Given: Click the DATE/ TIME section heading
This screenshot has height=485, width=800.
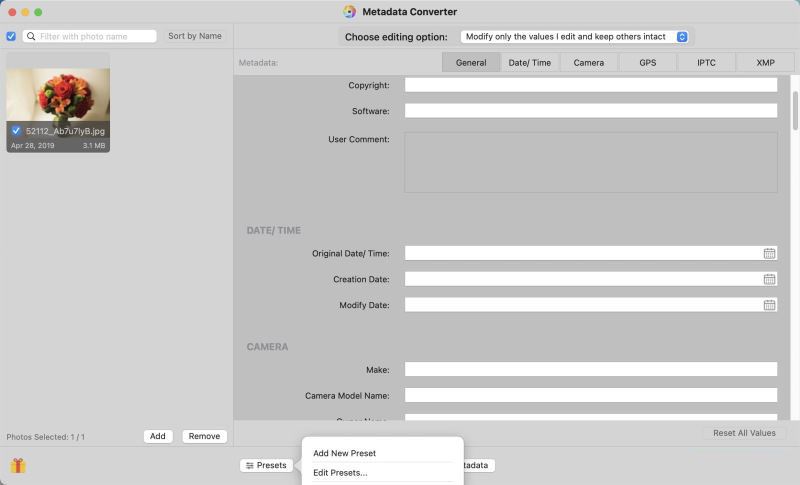Looking at the screenshot, I should coord(273,231).
